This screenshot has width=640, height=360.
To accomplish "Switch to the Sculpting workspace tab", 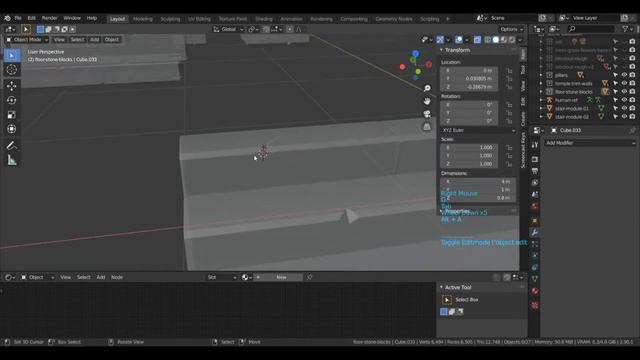I will 170,19.
